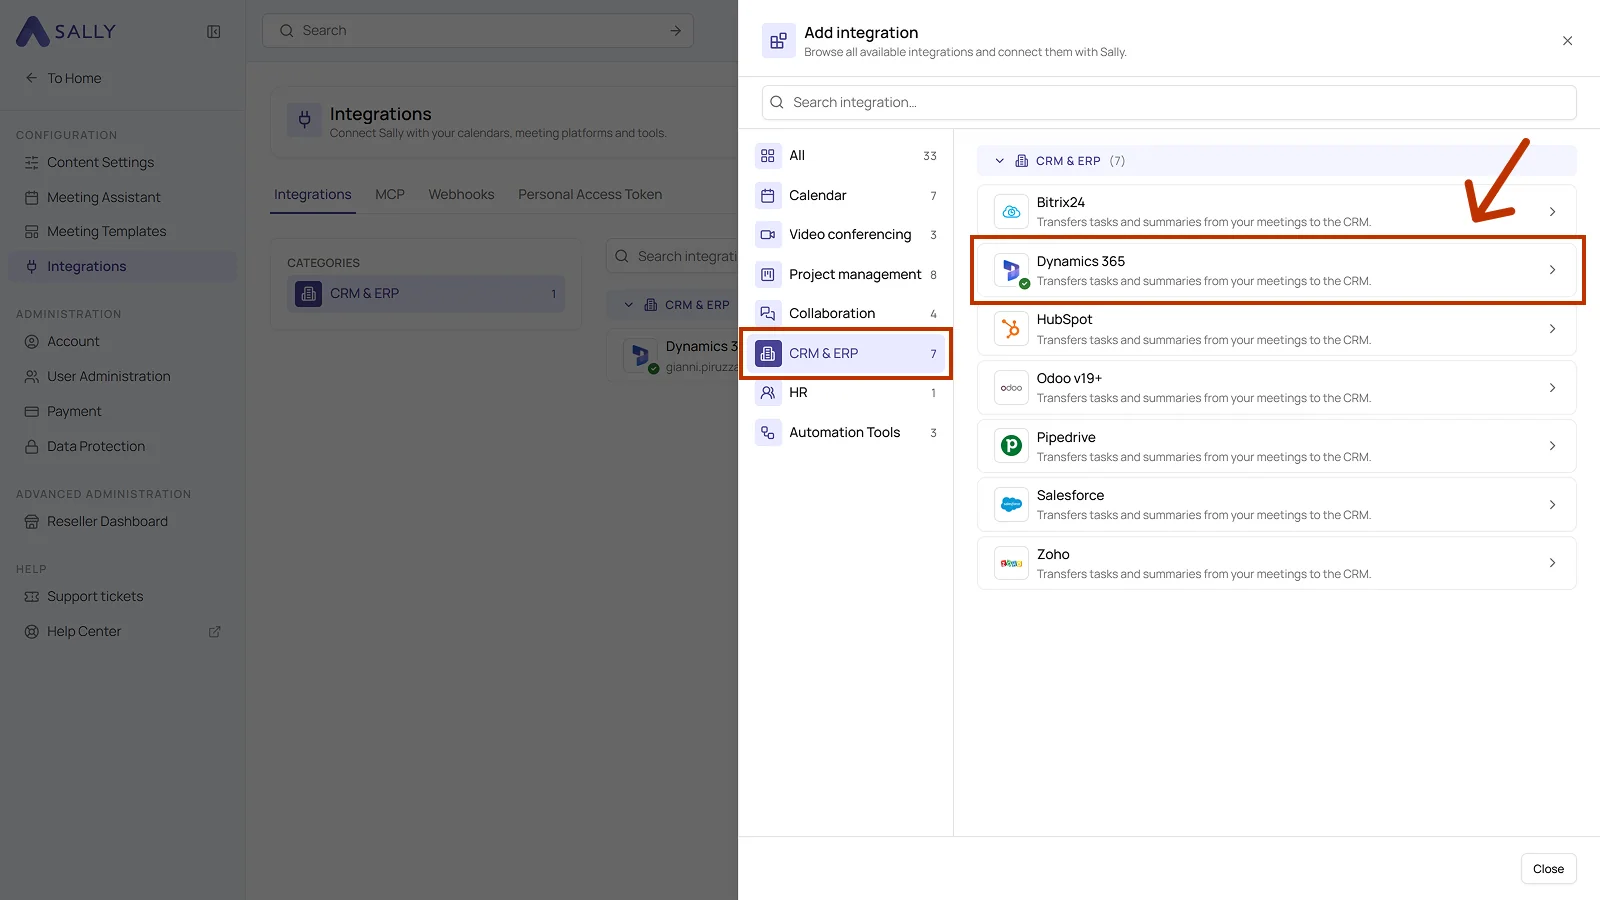
Task: Click the background page Search integrations field
Action: (672, 256)
